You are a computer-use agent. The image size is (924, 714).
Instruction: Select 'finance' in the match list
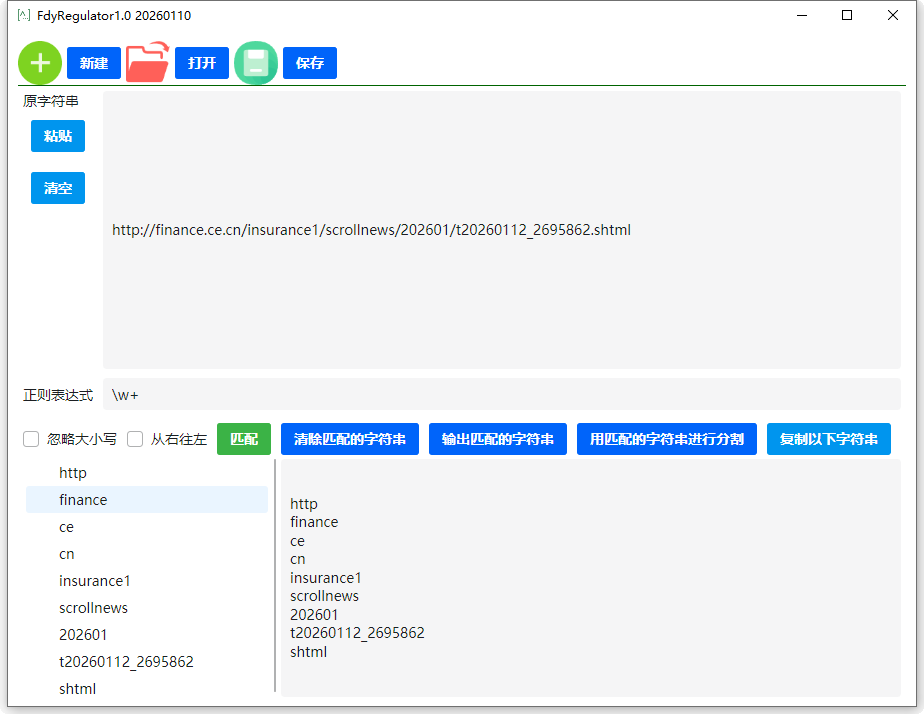147,500
